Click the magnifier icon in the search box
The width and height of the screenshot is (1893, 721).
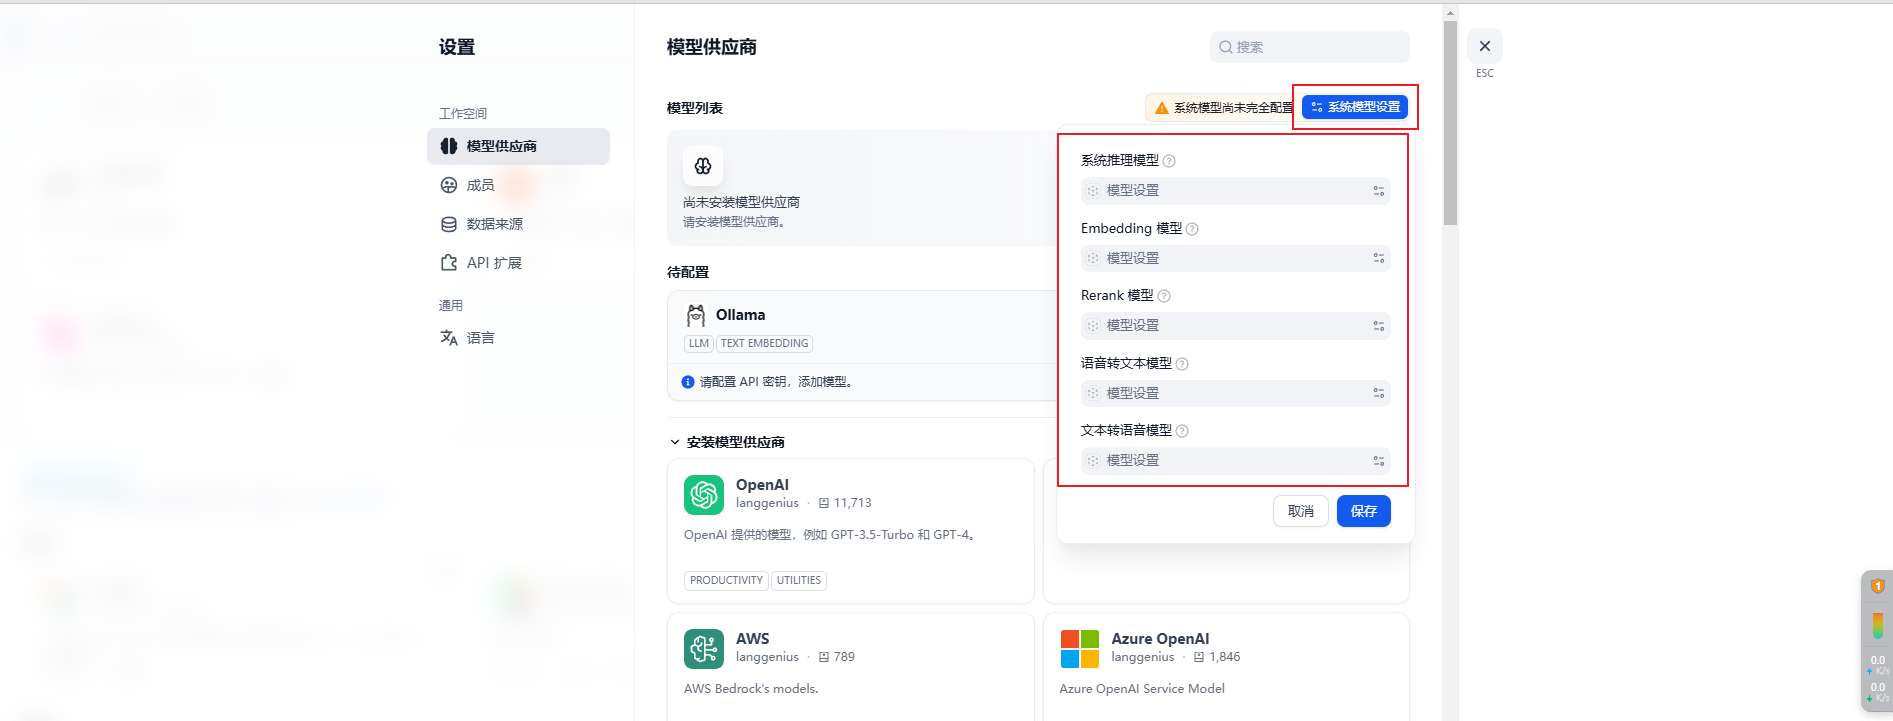tap(1226, 47)
